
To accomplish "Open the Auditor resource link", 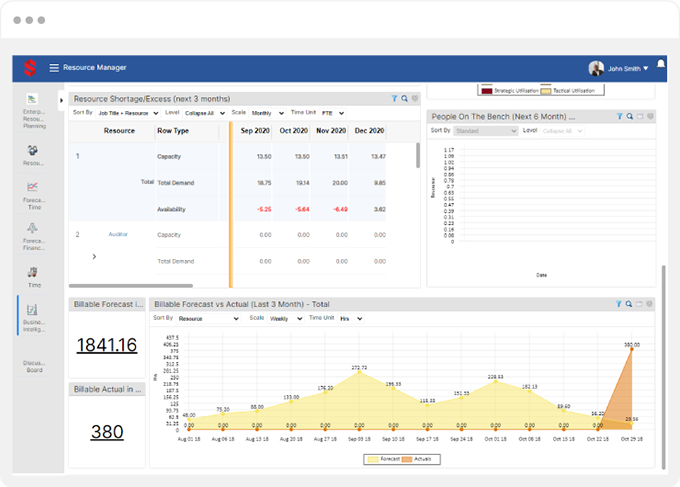I will [118, 234].
